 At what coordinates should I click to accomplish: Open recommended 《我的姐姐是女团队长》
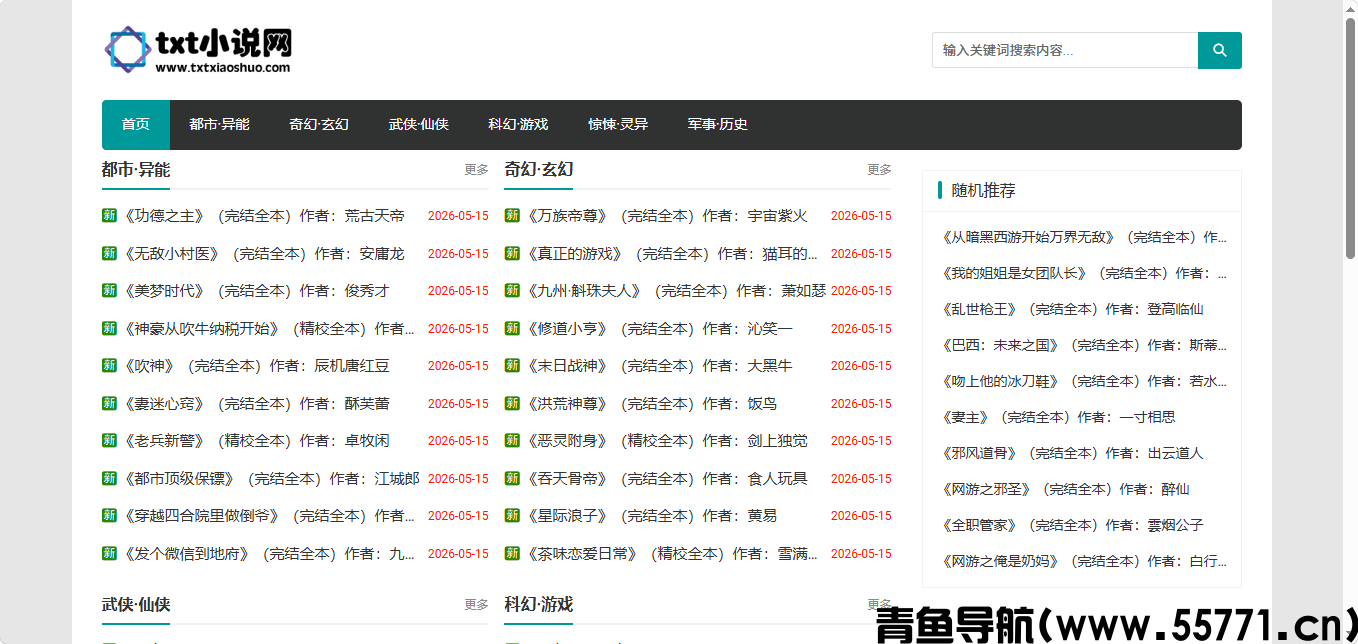tap(1083, 273)
